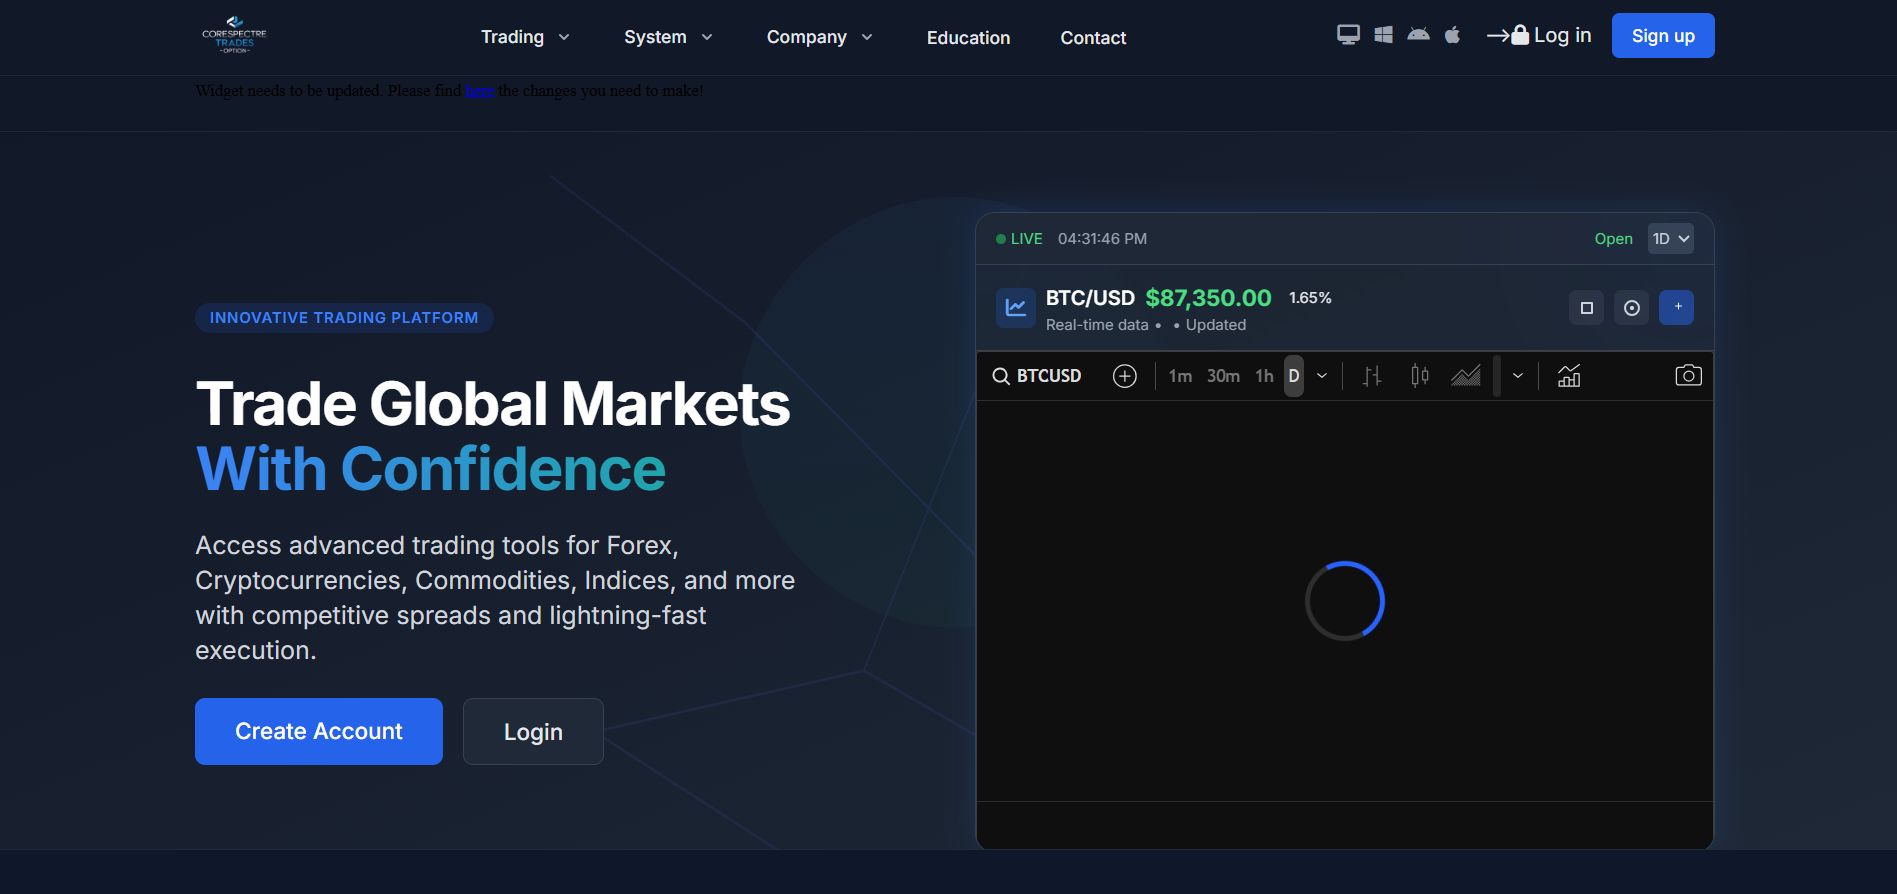Open the chart indicators icon
Viewport: 1897px width, 894px height.
click(1569, 376)
